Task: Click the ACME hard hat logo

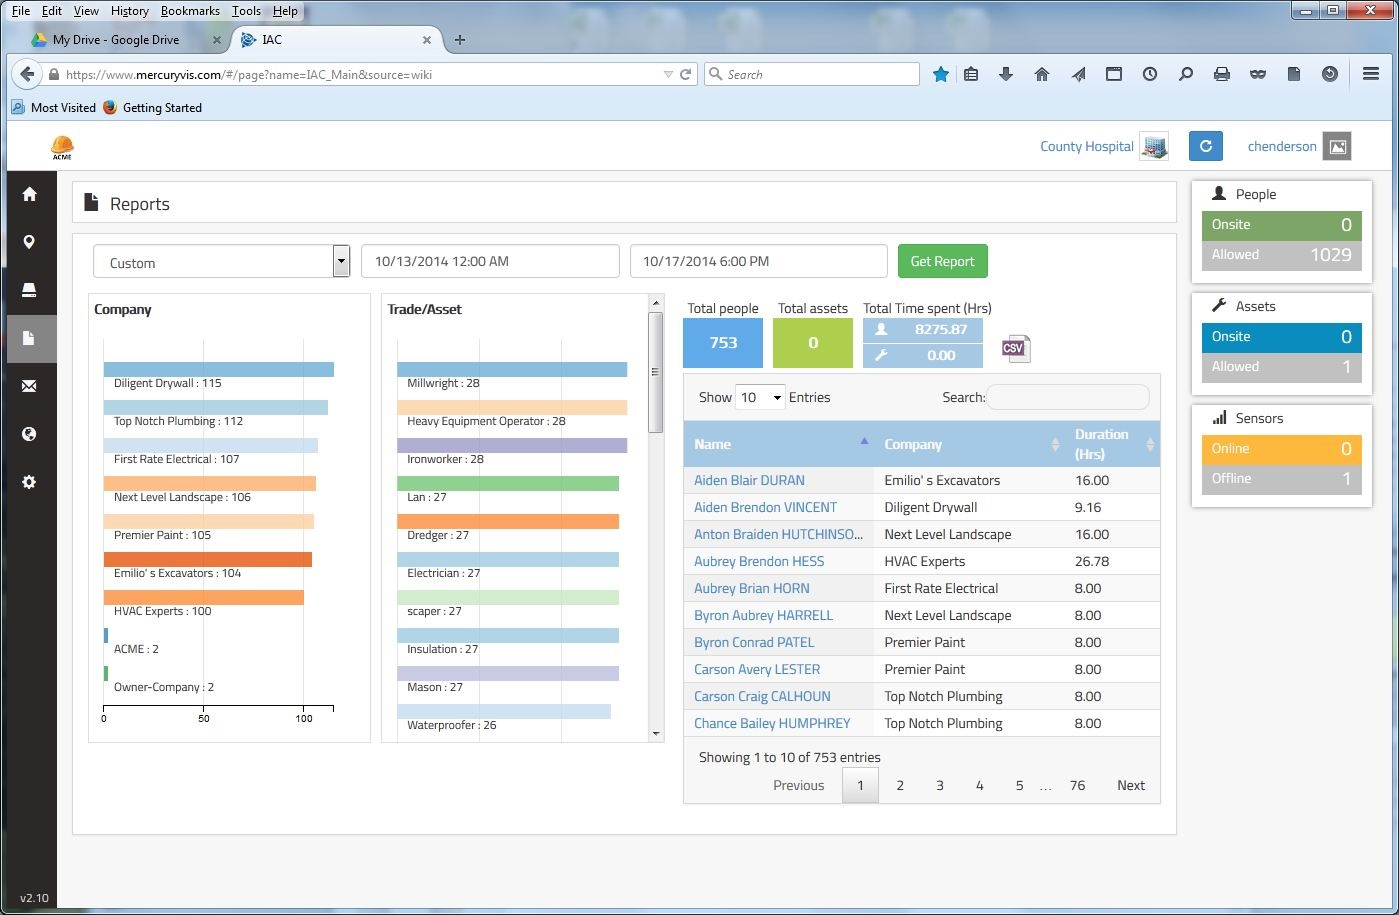Action: click(62, 148)
